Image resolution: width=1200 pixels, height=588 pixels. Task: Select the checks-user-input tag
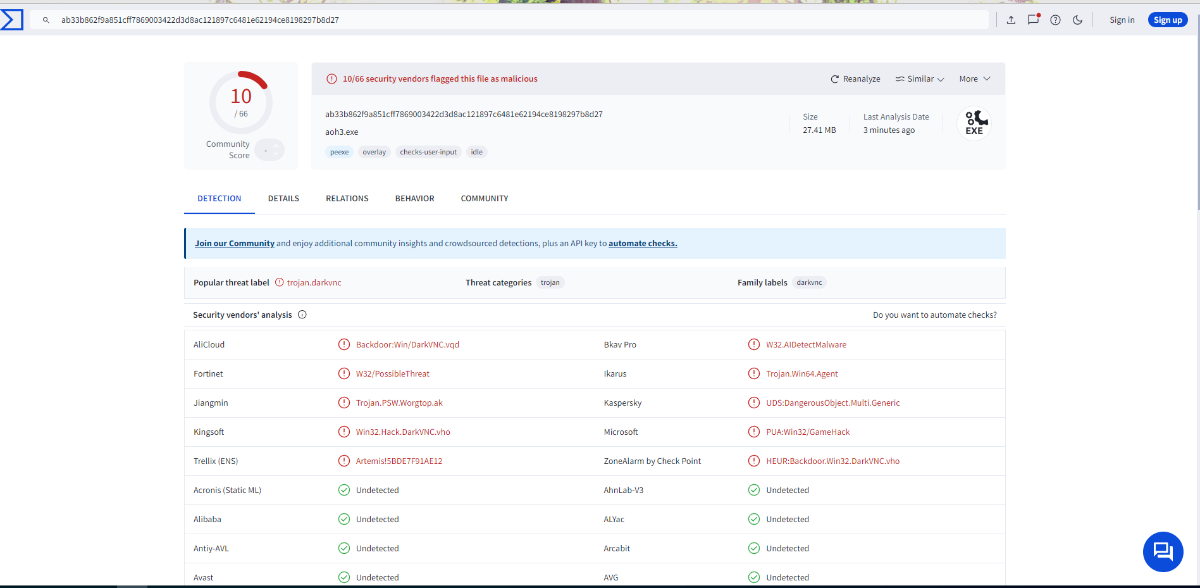click(x=429, y=152)
